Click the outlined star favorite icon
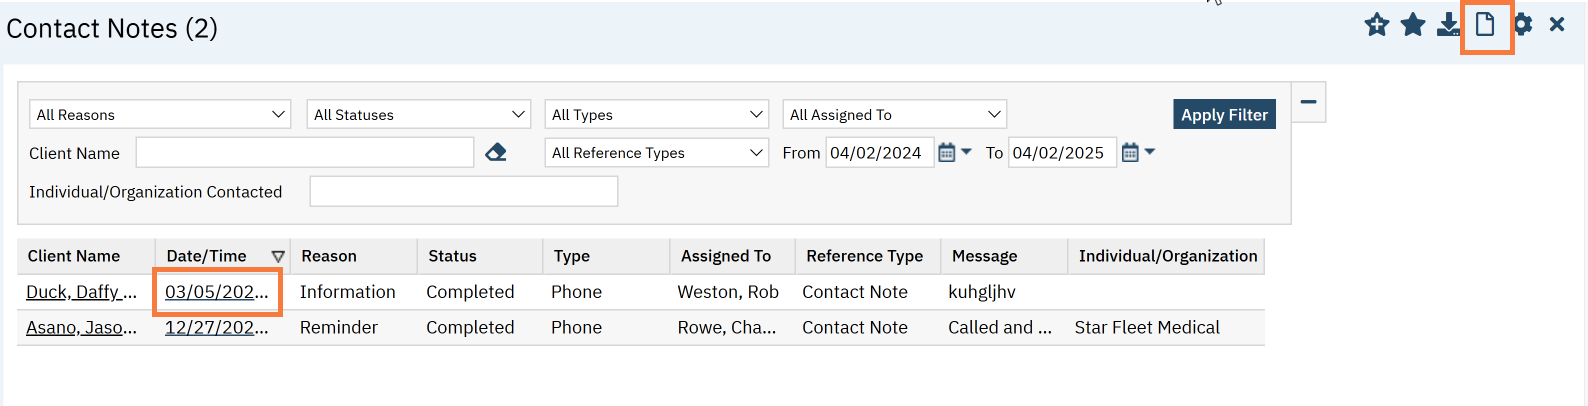The height and width of the screenshot is (406, 1588). (x=1377, y=25)
